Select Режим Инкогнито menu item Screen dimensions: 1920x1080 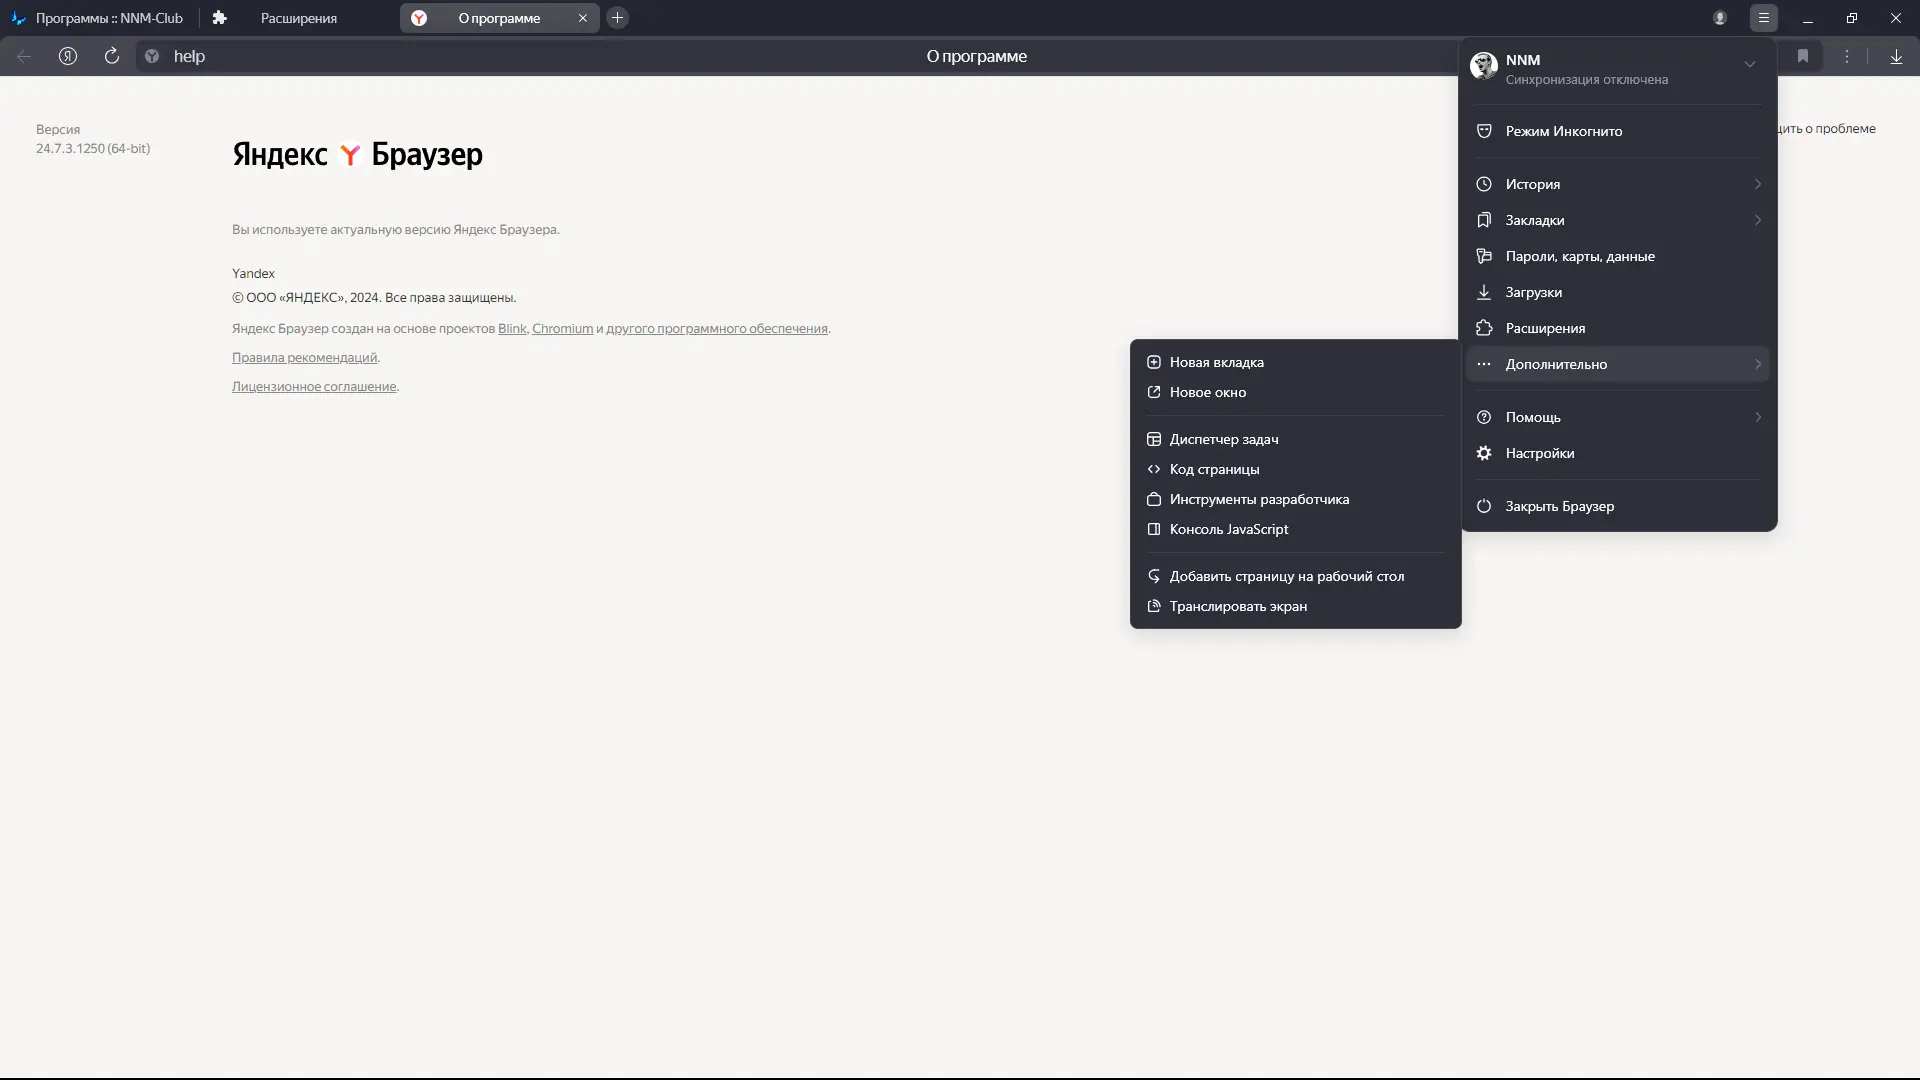1563,131
